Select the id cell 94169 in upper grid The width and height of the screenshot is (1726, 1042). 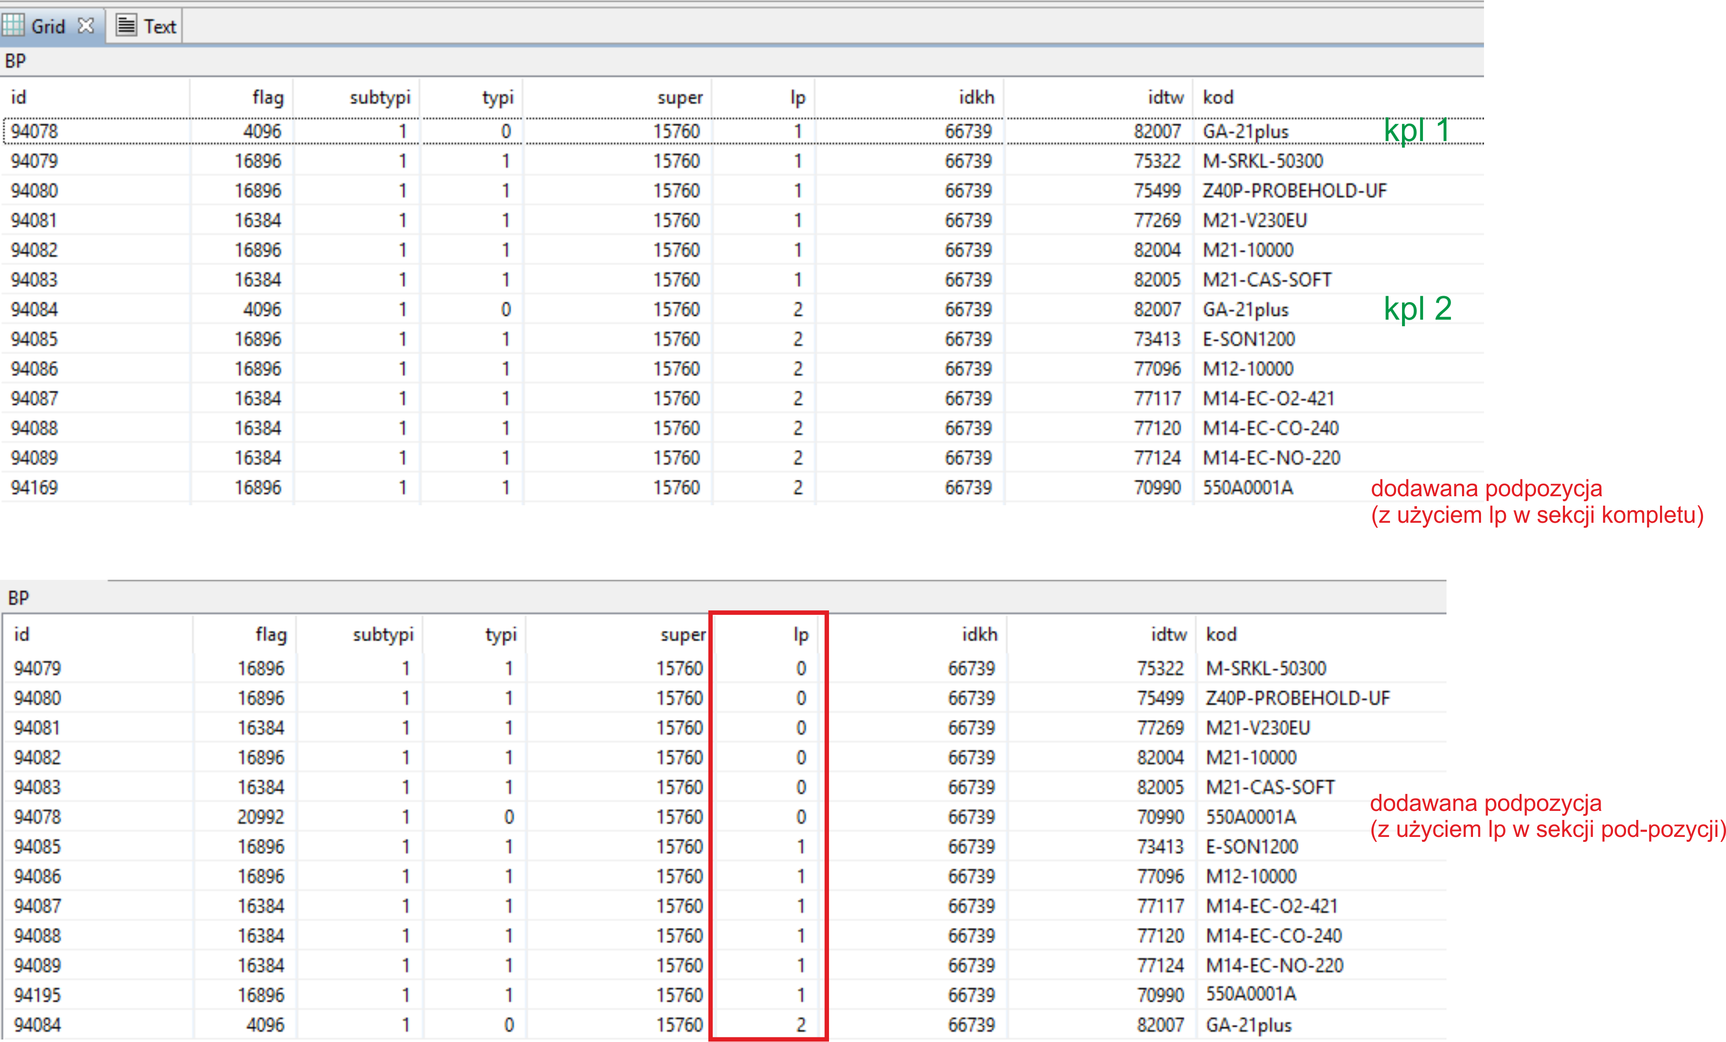[34, 488]
